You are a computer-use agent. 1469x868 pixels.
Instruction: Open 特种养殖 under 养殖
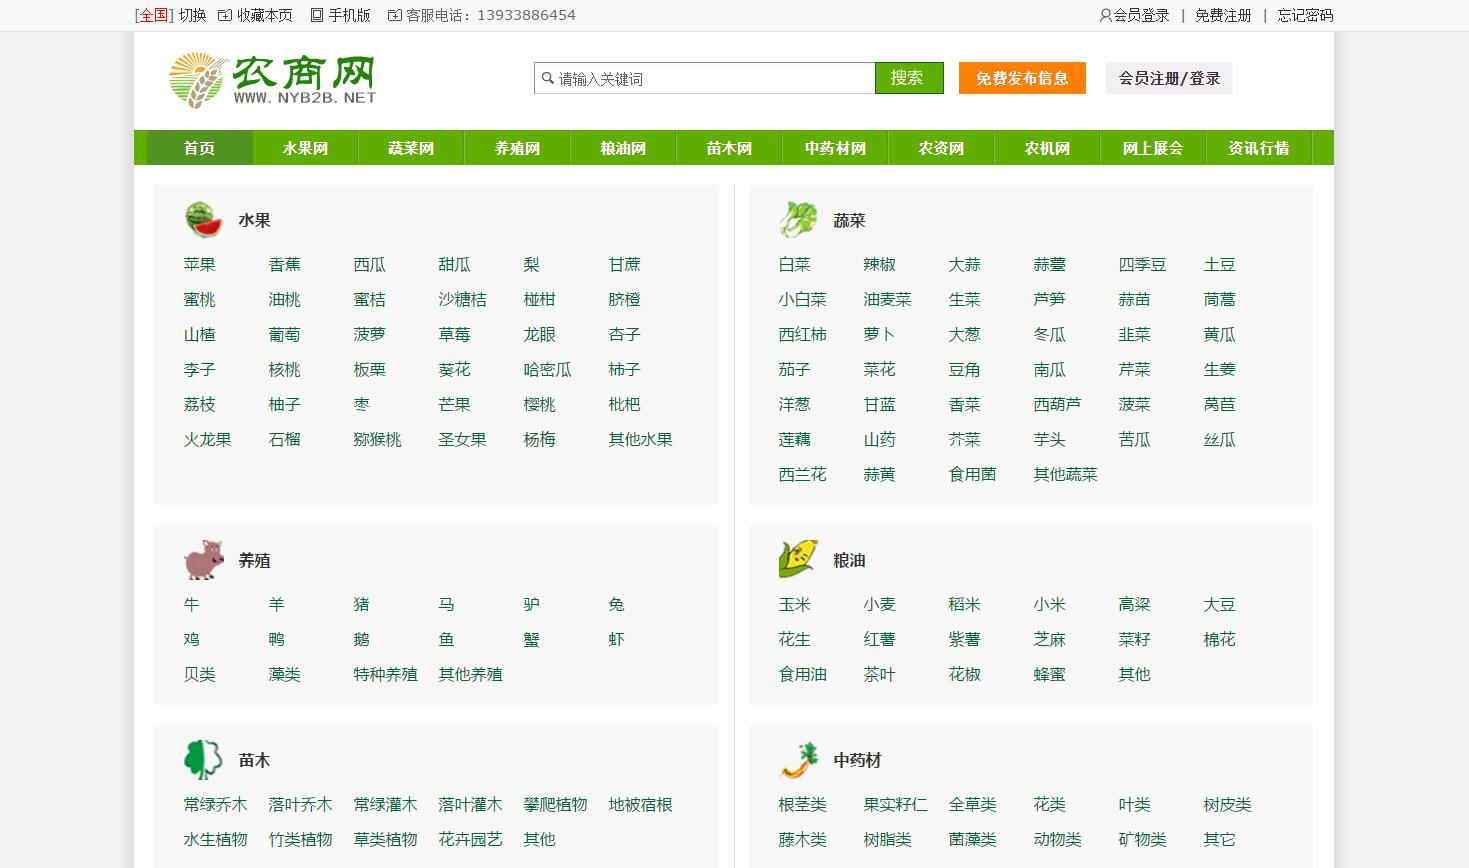pos(386,674)
